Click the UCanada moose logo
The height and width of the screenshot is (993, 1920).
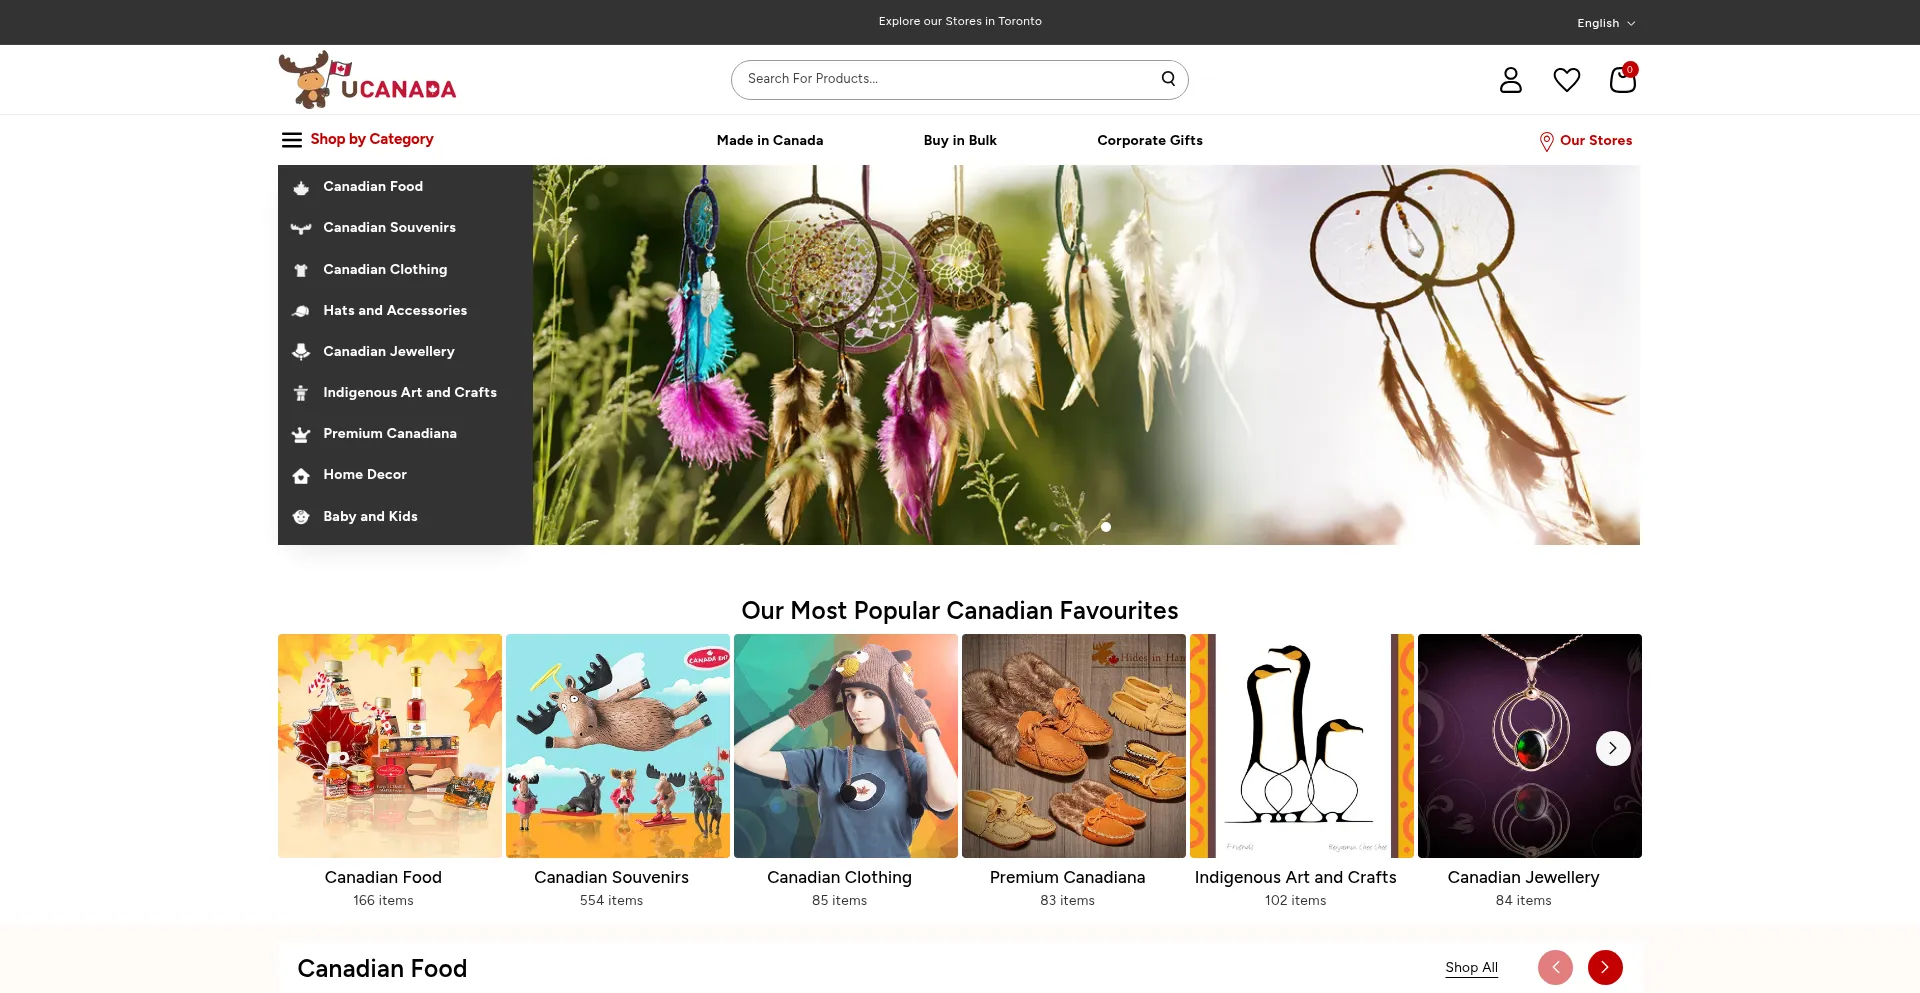click(x=367, y=79)
